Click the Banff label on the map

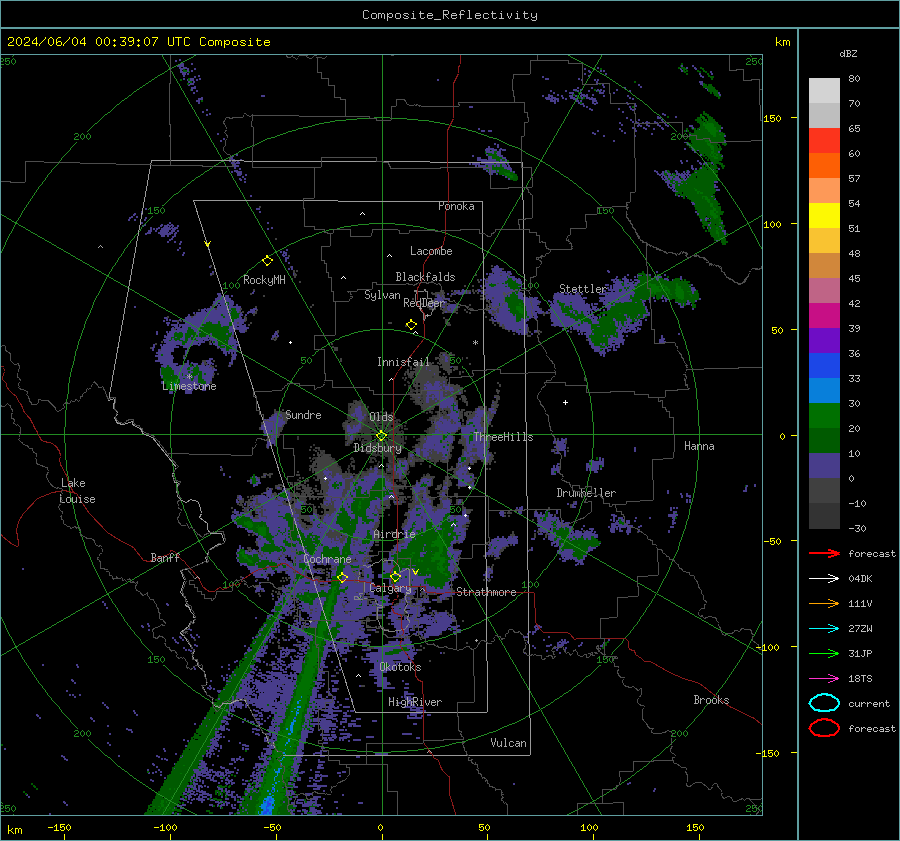pos(165,557)
